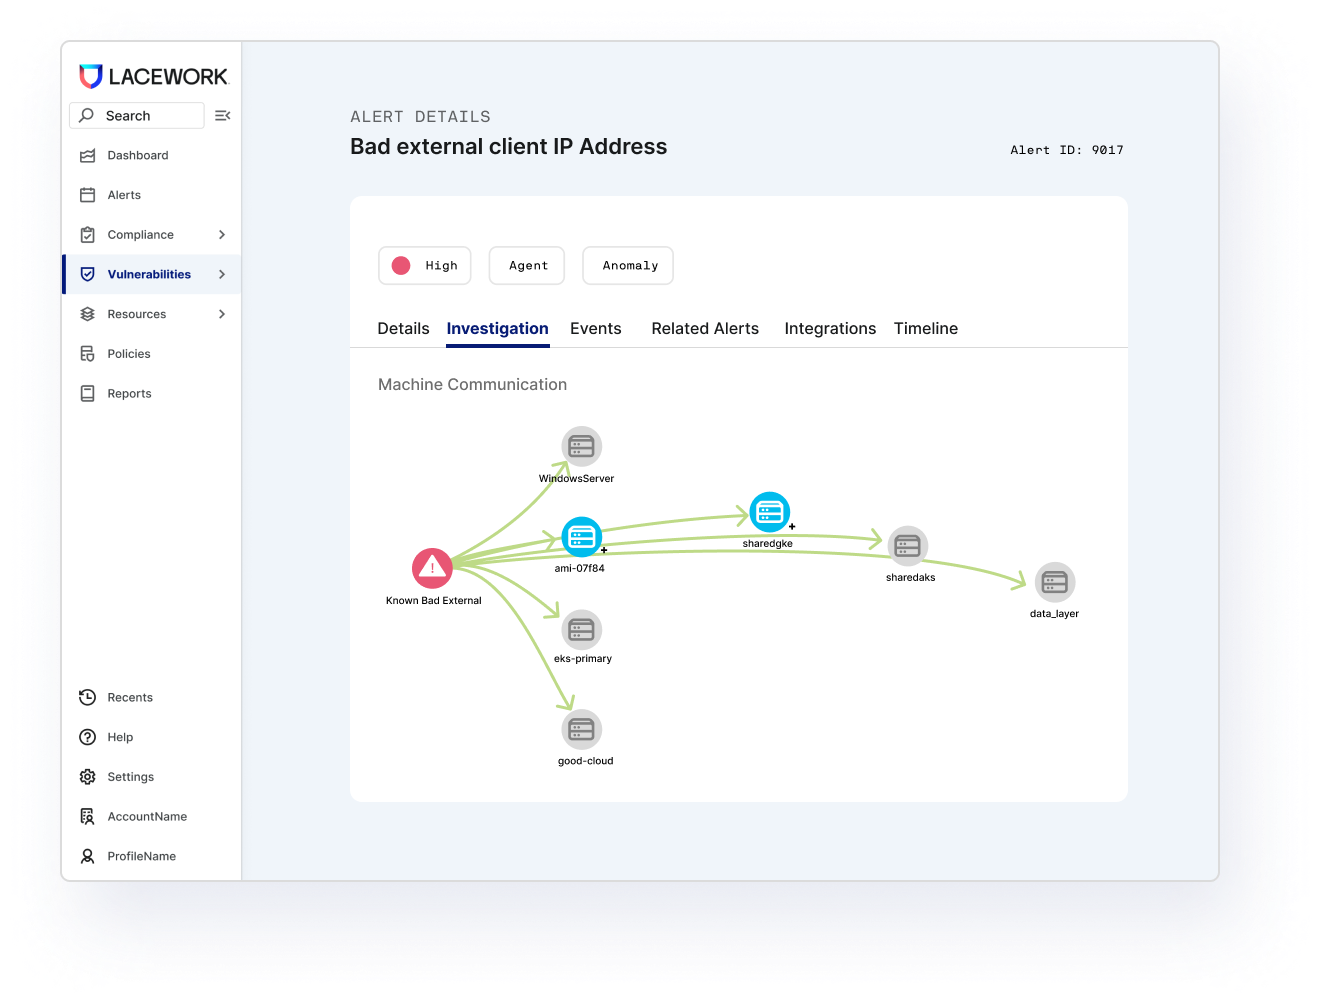Select the good-cloud machine node

[x=581, y=730]
